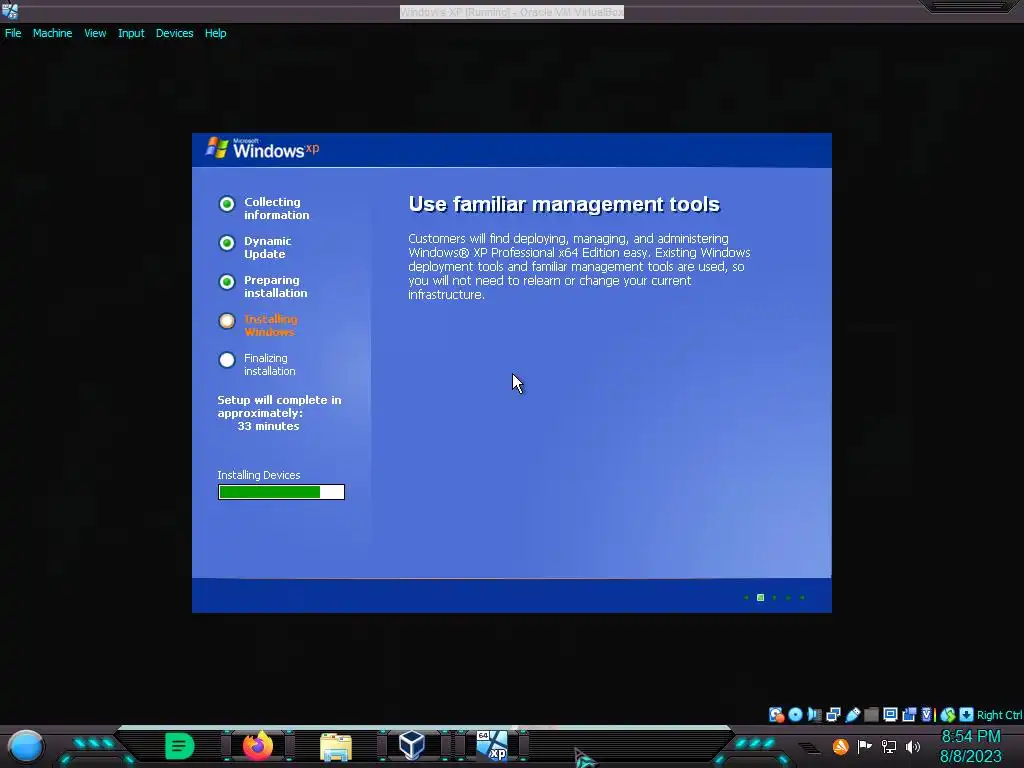Viewport: 1024px width, 768px height.
Task: Click the recording status icon
Action: tap(909, 714)
